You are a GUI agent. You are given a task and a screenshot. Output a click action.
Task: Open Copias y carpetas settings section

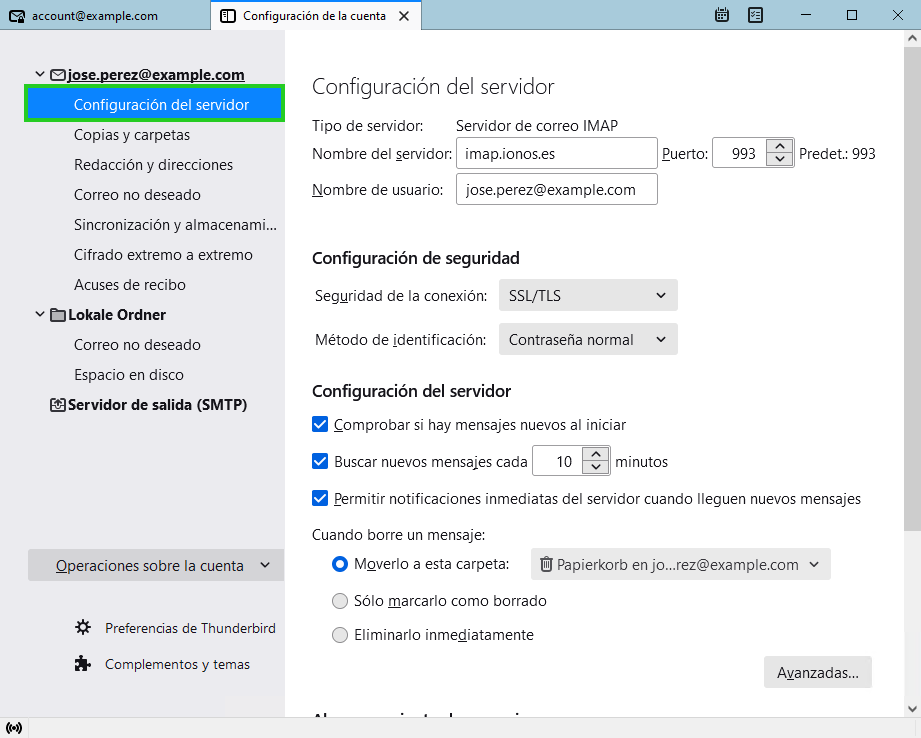132,135
